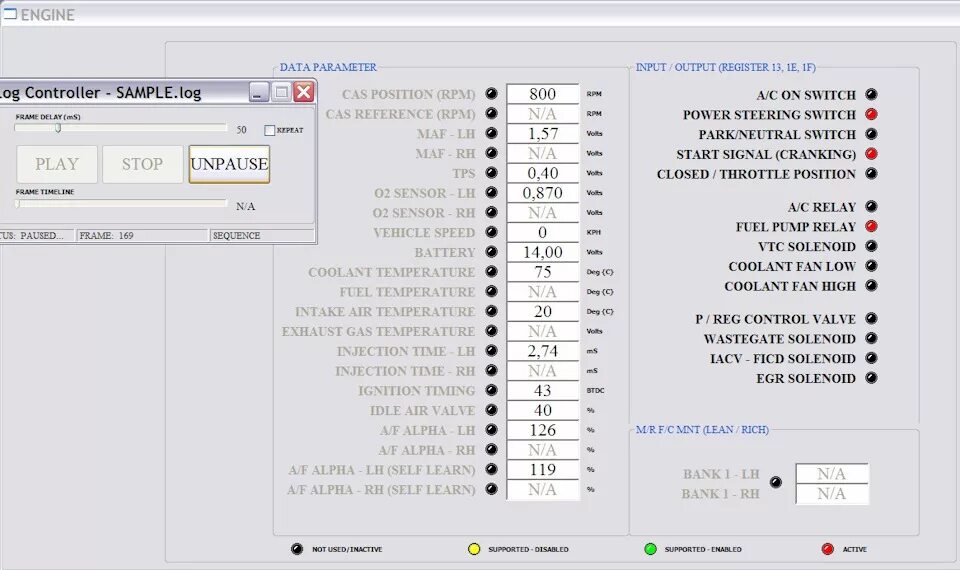Image resolution: width=960 pixels, height=570 pixels.
Task: Click the COOLANT FAN LOW status light
Action: point(871,266)
